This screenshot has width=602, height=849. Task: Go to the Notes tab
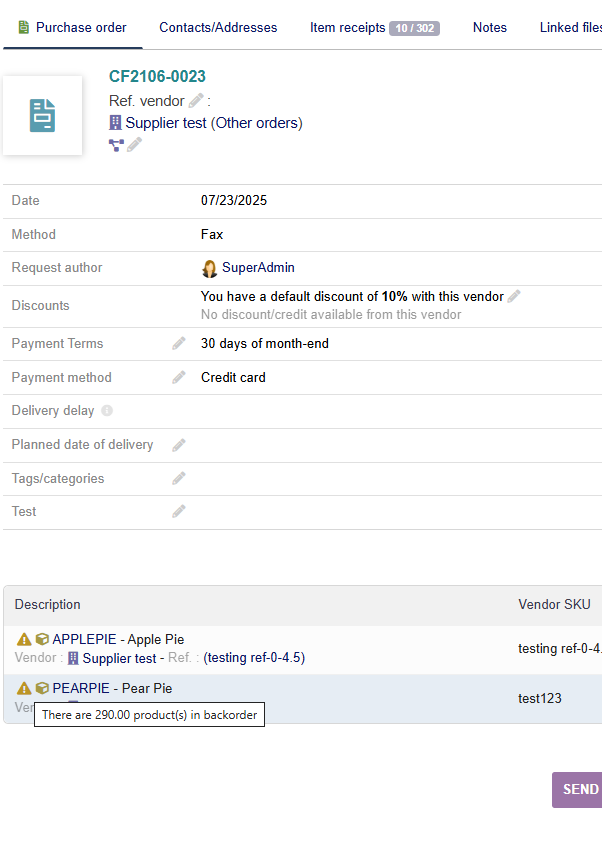(x=489, y=28)
